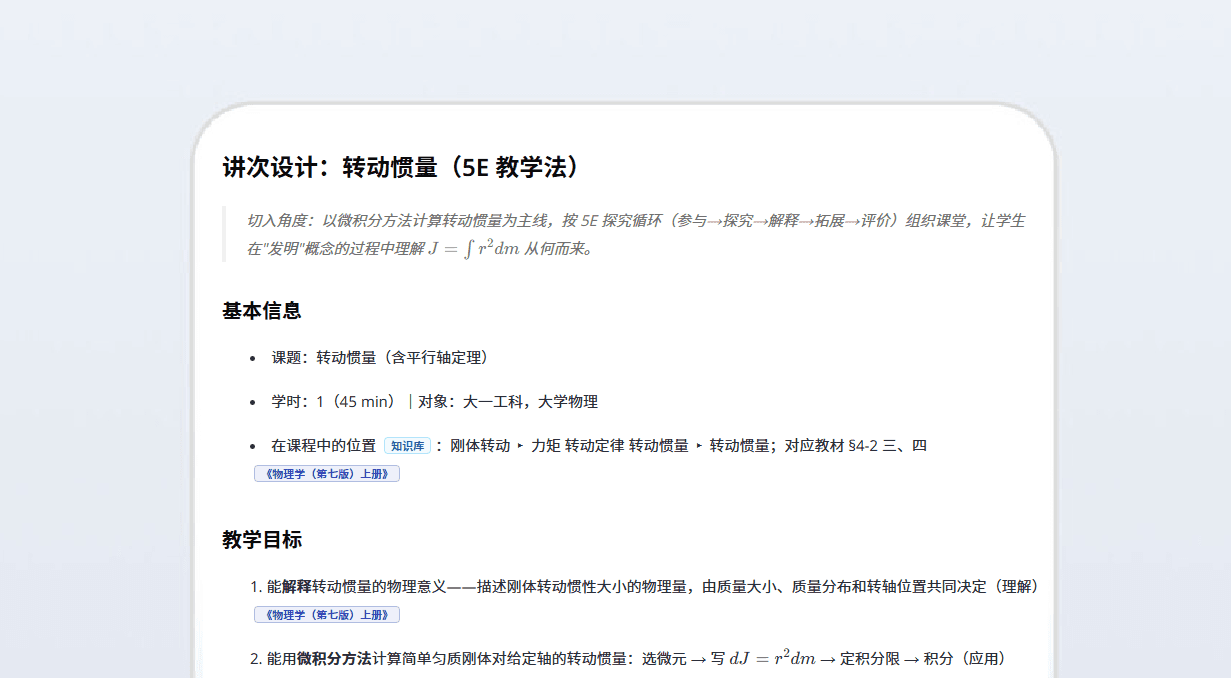Click the title 讲次设计：转动惯量（5E 教学法）
Viewport: 1232px width, 678px height.
[x=401, y=167]
